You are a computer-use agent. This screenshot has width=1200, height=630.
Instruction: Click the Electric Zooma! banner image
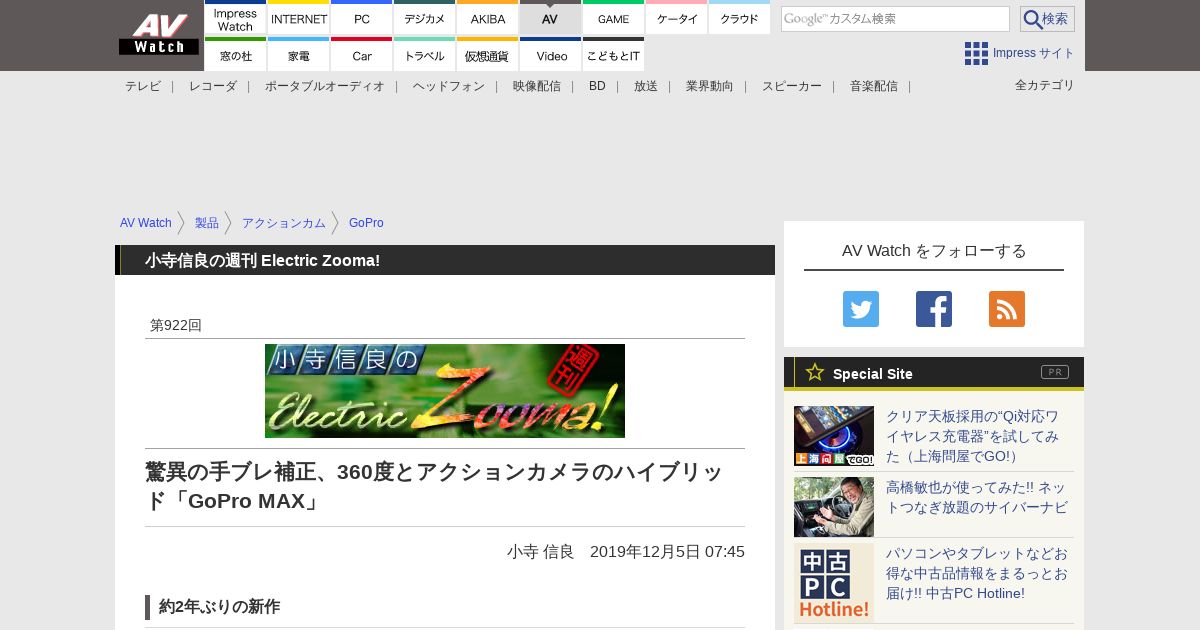(445, 391)
